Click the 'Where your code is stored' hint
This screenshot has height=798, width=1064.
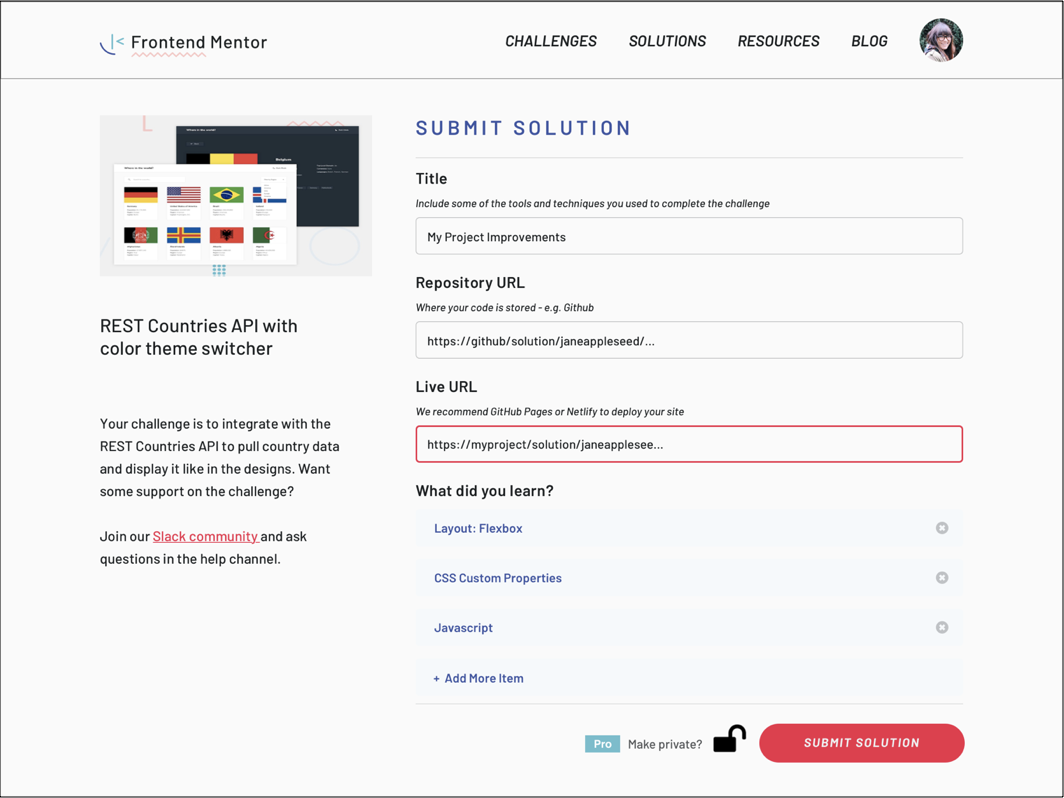pos(505,307)
